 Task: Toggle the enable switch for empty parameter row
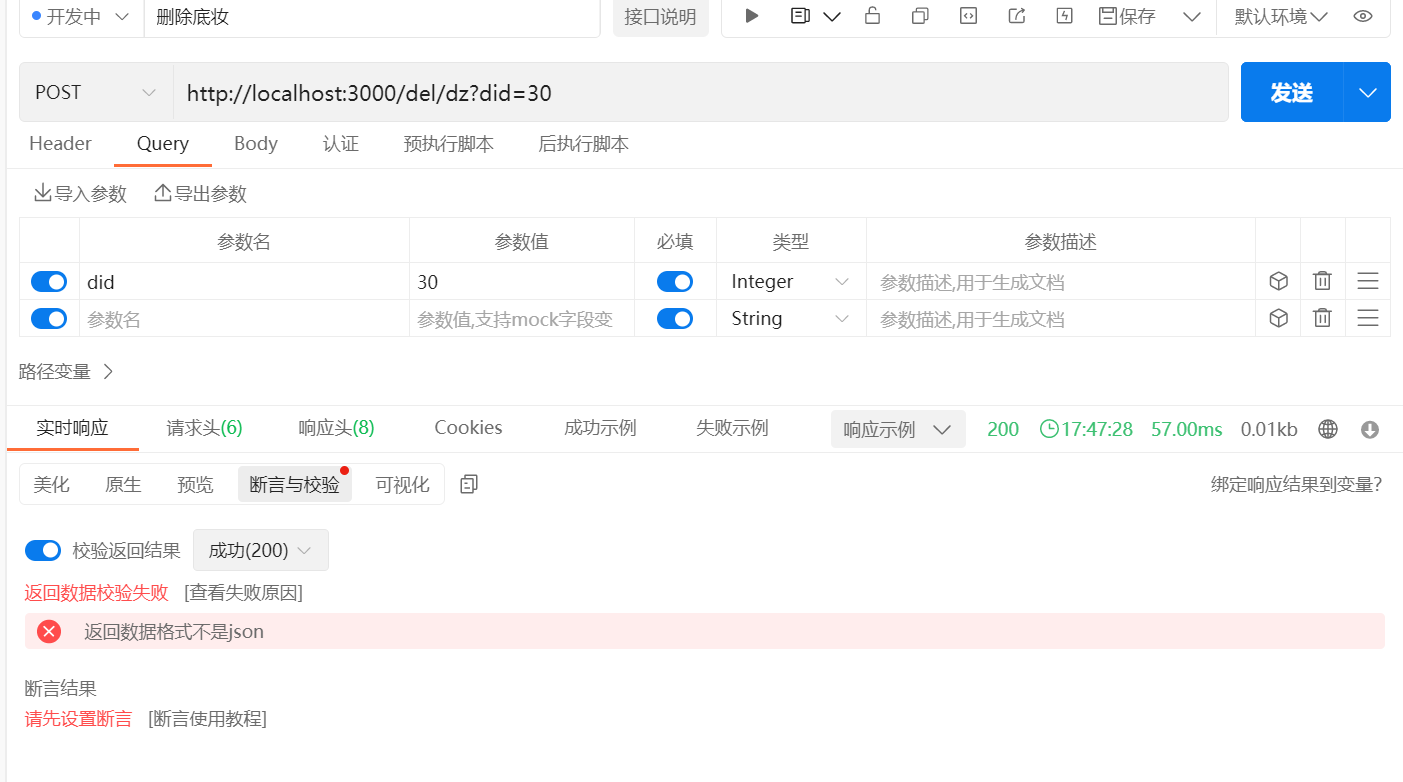click(49, 319)
